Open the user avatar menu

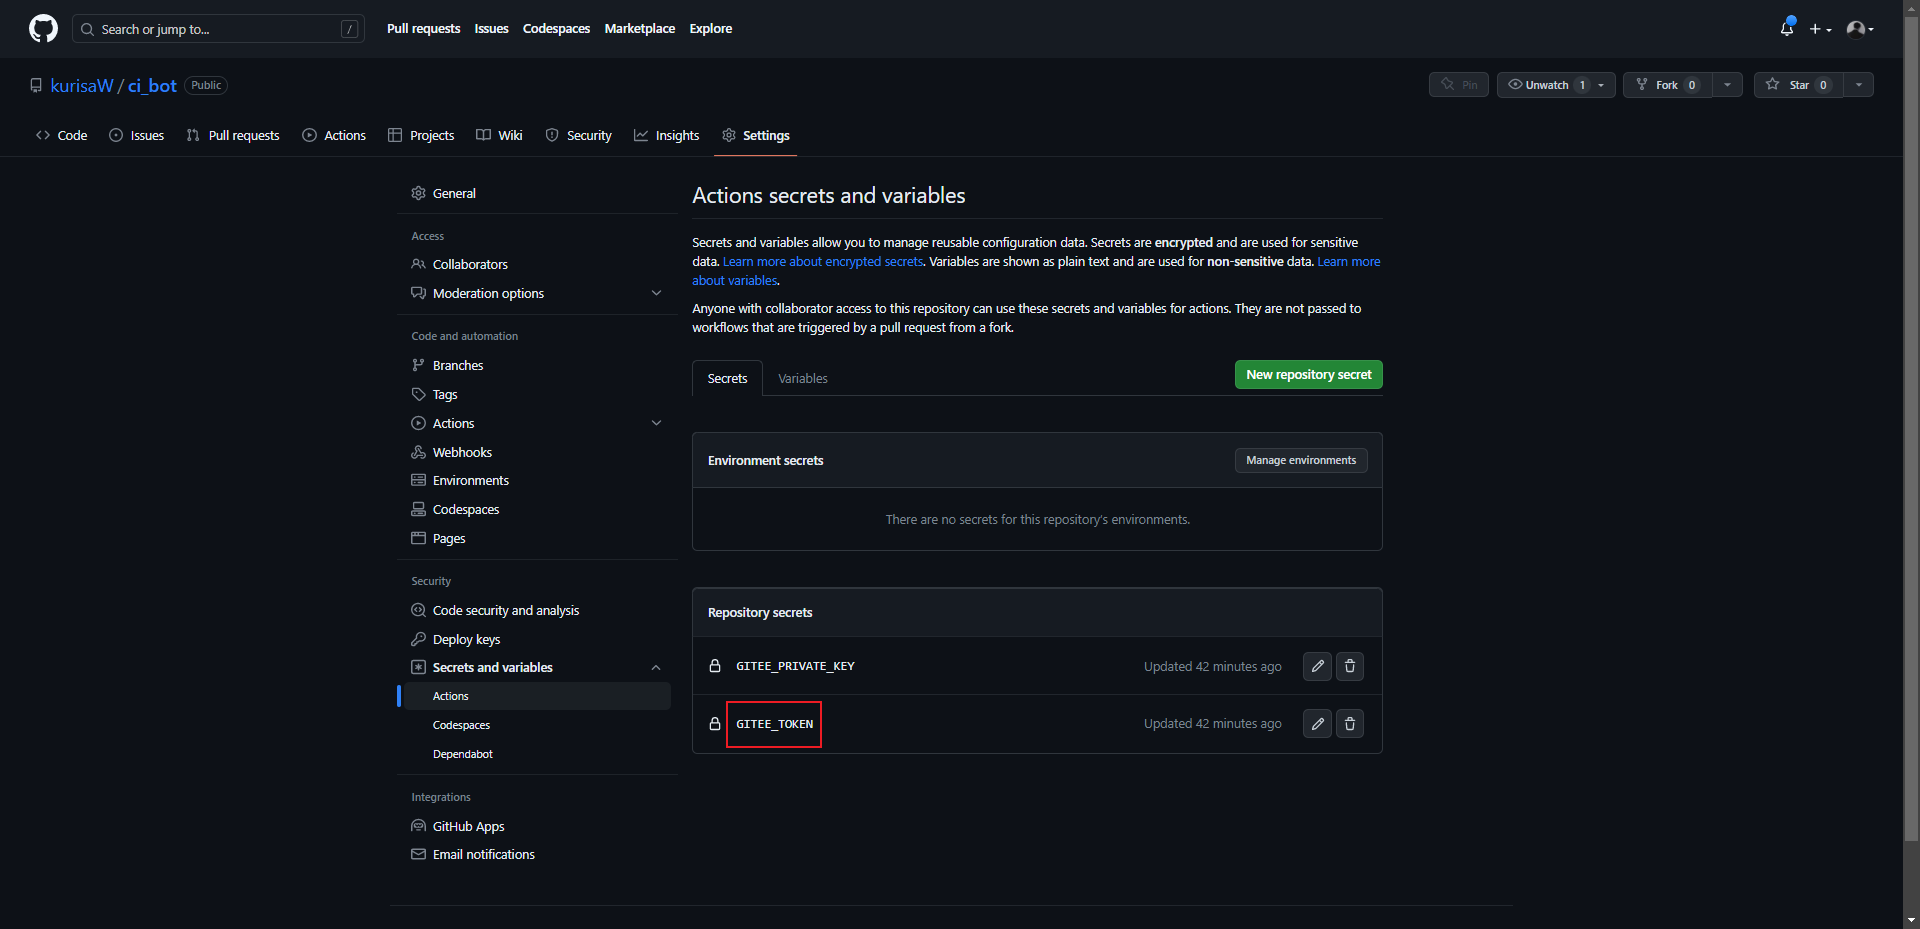[x=1860, y=29]
